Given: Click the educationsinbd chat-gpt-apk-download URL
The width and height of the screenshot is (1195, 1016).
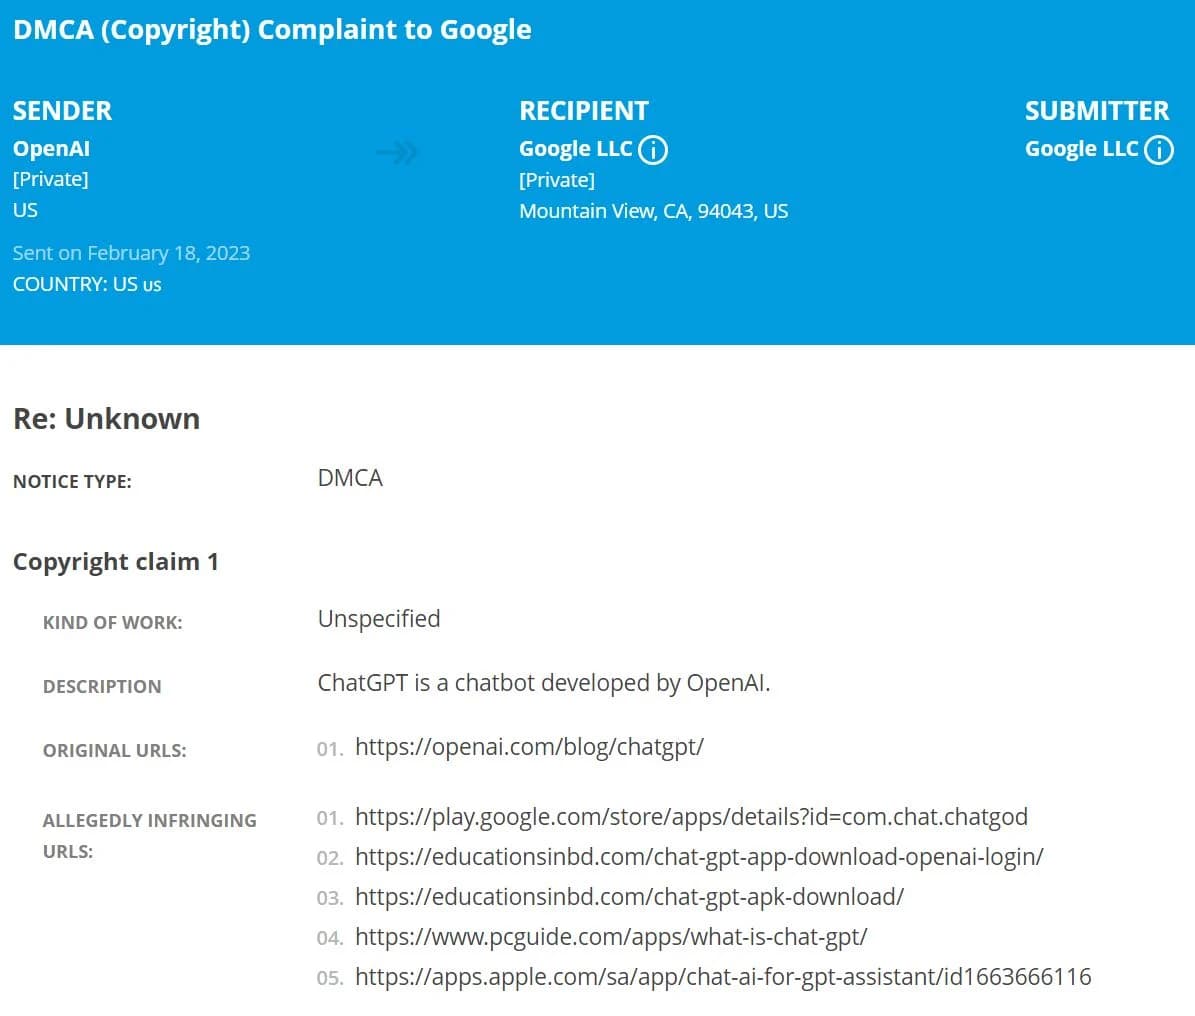Looking at the screenshot, I should coord(629,897).
